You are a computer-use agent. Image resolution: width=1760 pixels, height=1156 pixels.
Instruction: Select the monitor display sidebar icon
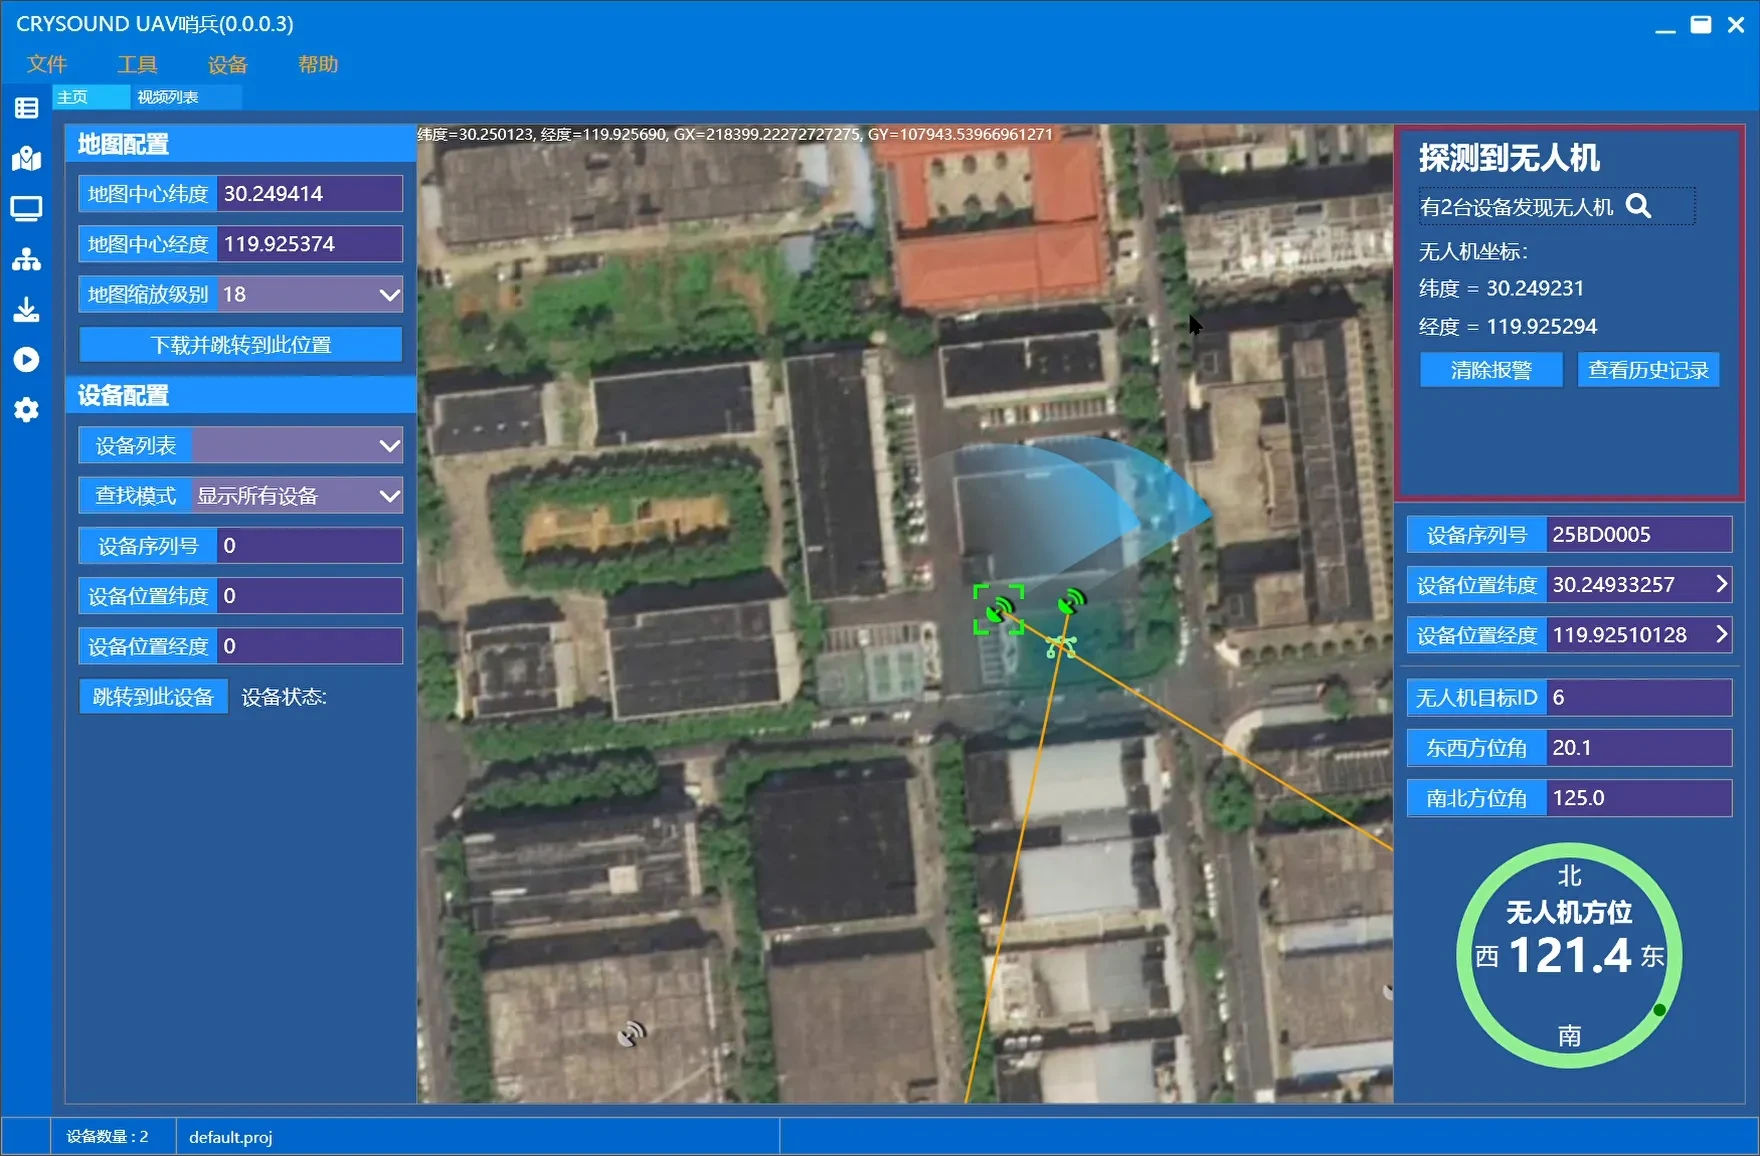coord(26,209)
